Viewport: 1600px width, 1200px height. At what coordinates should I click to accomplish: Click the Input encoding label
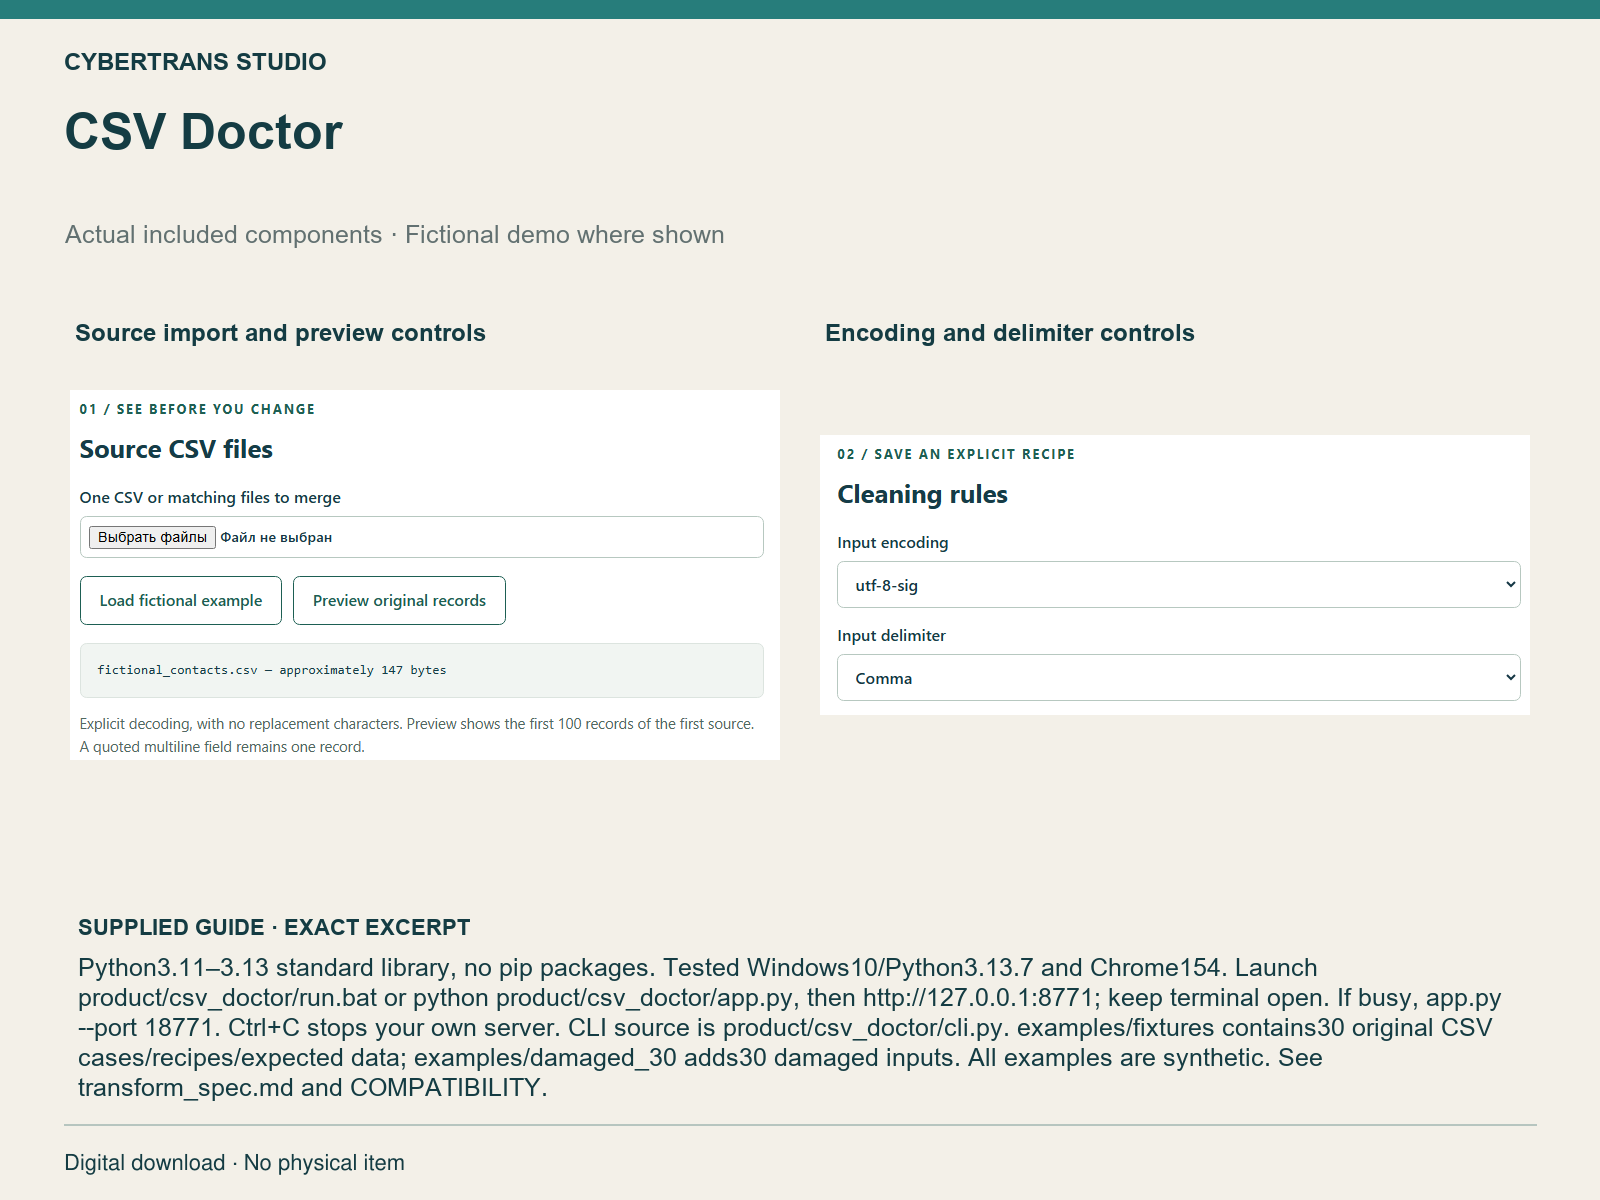click(892, 542)
